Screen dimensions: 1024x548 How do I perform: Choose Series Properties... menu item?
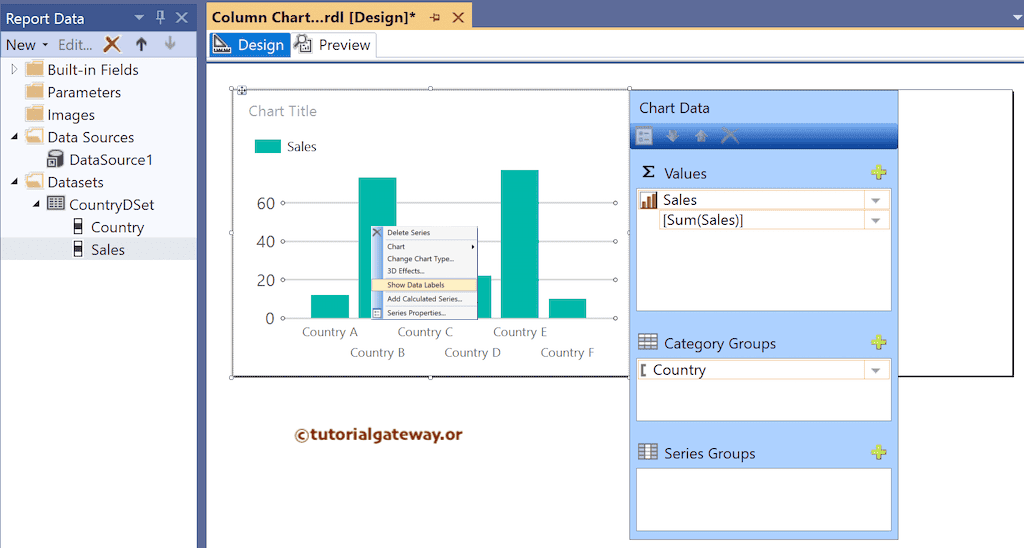[x=424, y=313]
